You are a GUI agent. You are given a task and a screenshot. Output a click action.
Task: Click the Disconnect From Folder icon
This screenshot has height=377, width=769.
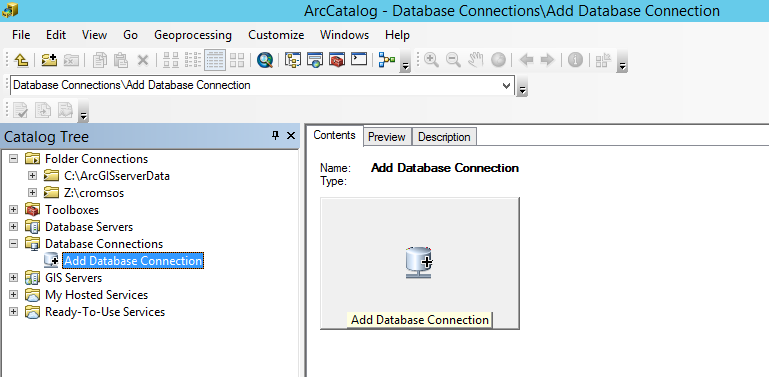pyautogui.click(x=71, y=60)
